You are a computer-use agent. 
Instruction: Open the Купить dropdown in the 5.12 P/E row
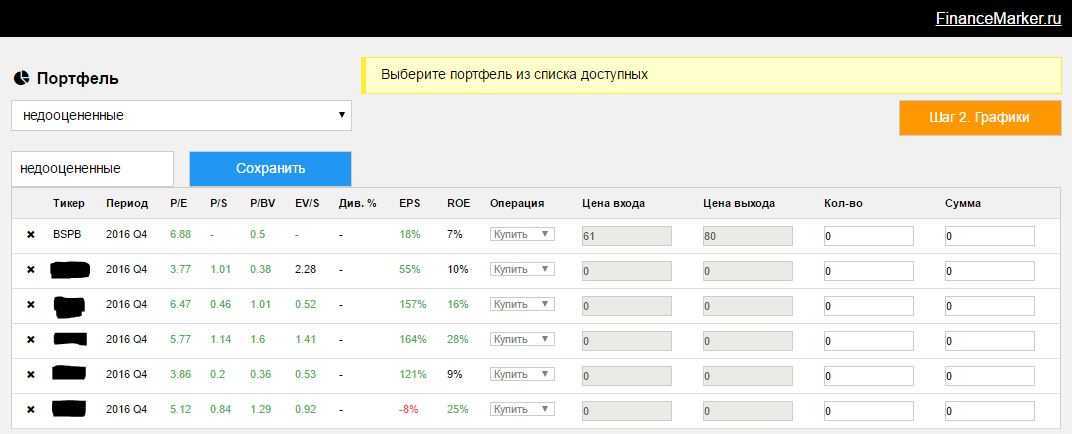point(522,409)
